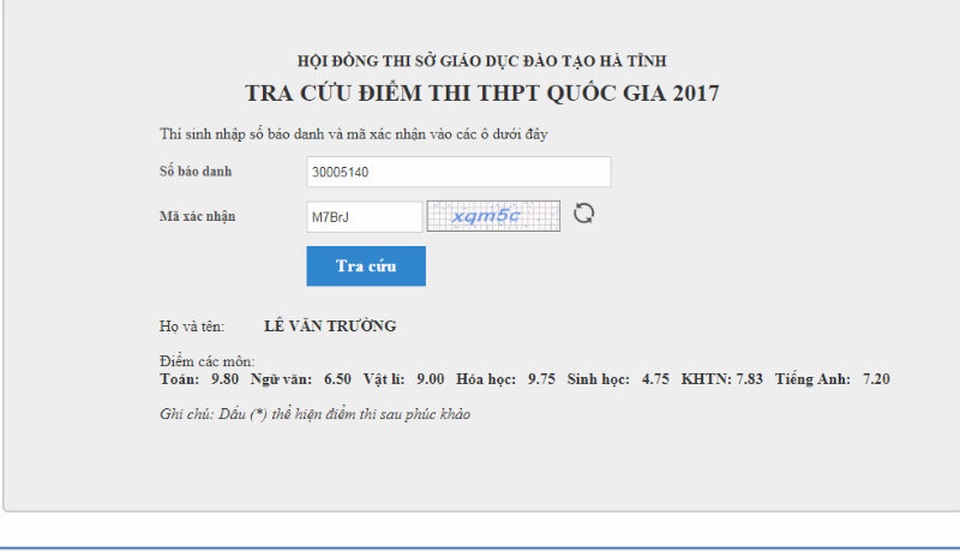Click the Hóa học score 9.75
The height and width of the screenshot is (551, 960).
(541, 380)
